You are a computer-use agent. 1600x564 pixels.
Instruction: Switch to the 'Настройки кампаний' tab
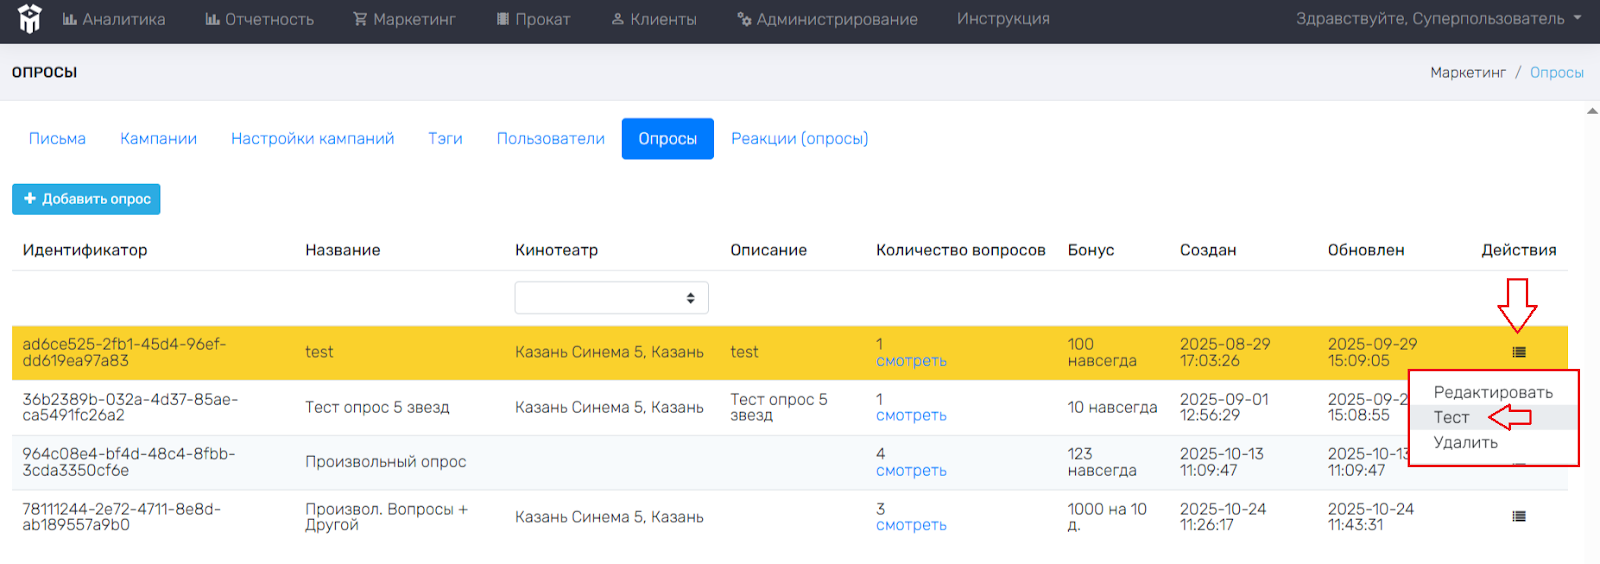312,139
